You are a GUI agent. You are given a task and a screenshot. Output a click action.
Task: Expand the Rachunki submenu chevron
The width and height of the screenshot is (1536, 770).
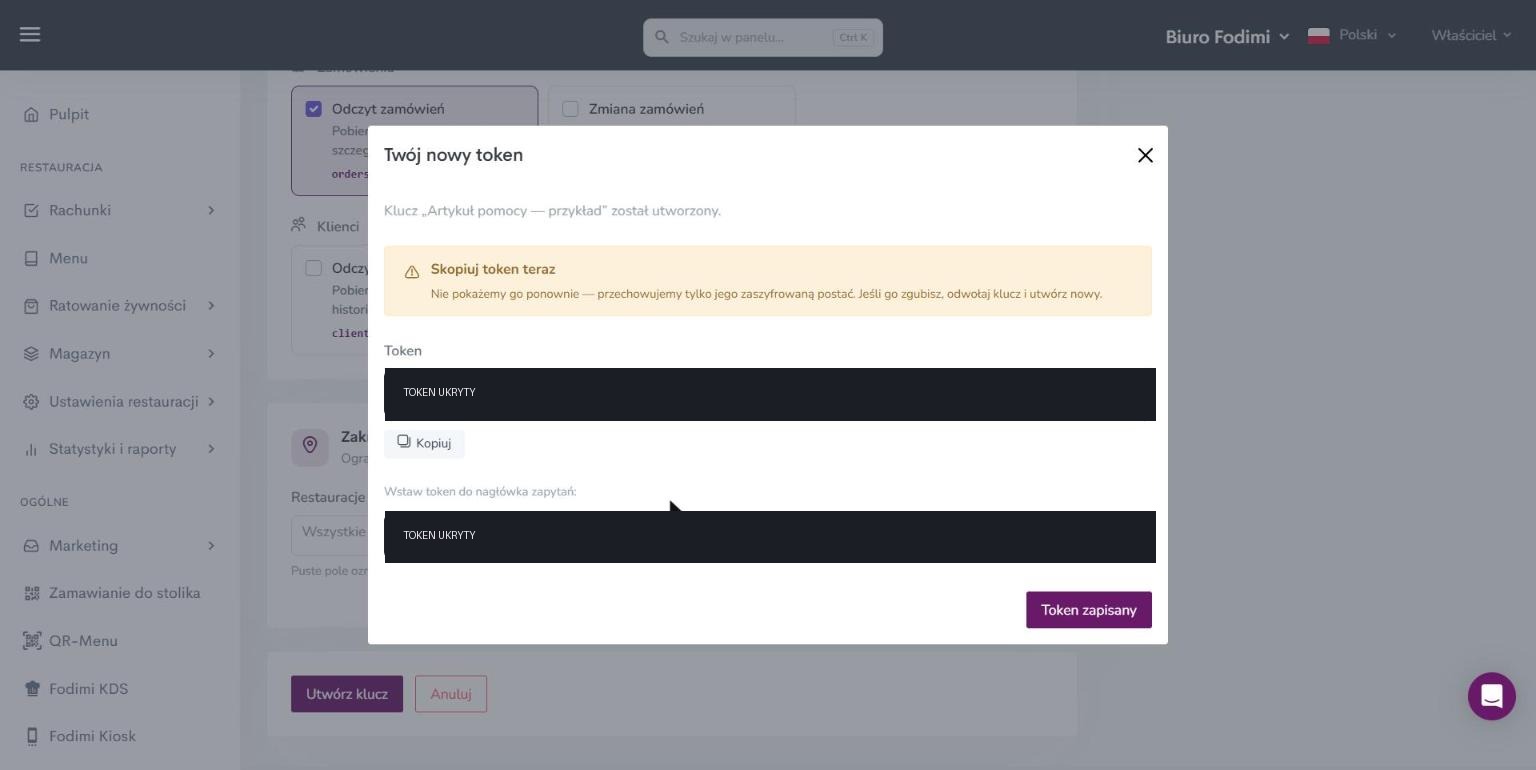click(x=211, y=210)
